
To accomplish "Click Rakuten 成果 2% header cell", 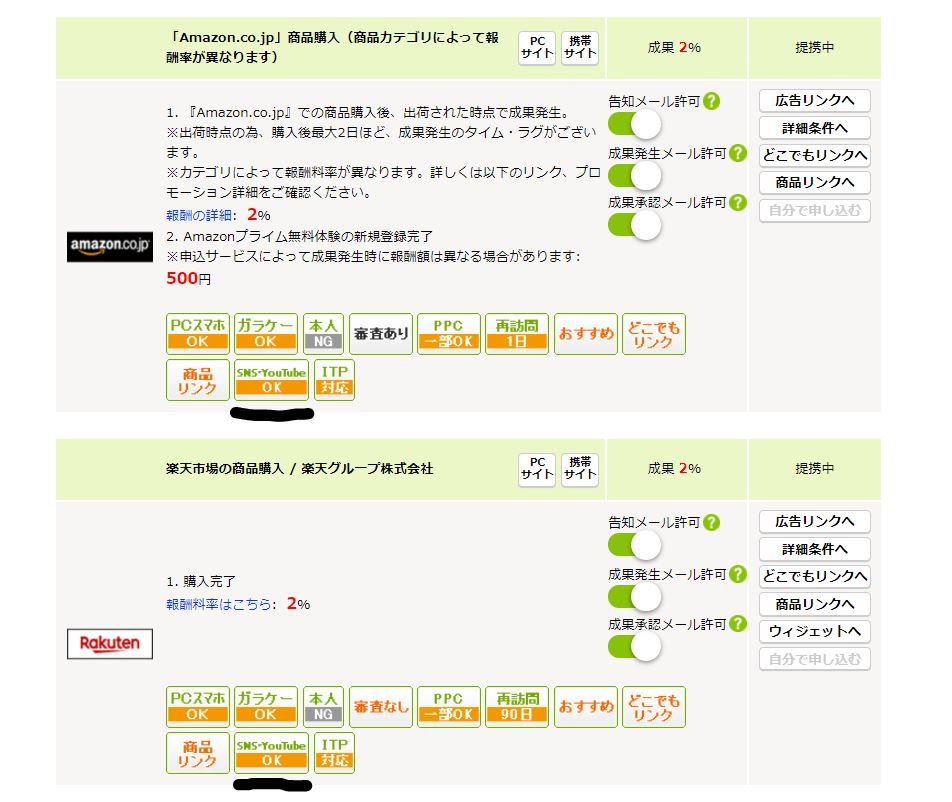I will click(675, 469).
